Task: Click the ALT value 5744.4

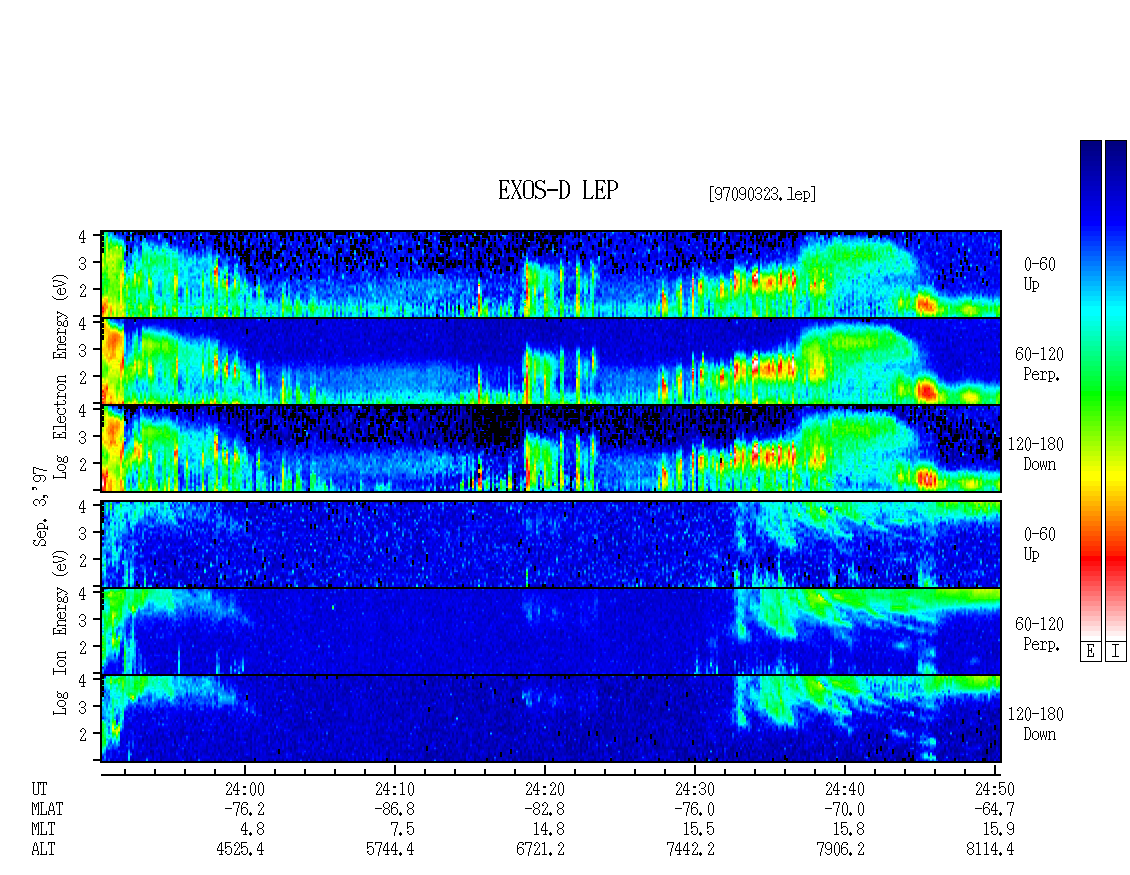Action: [x=390, y=849]
